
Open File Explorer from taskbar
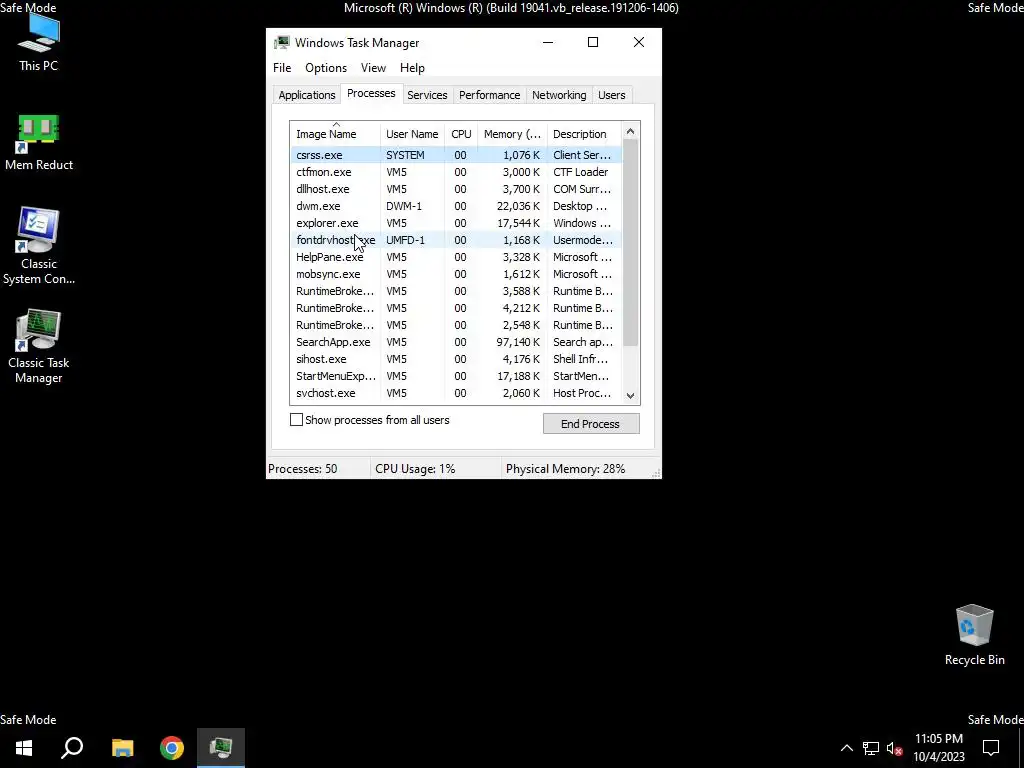[122, 748]
